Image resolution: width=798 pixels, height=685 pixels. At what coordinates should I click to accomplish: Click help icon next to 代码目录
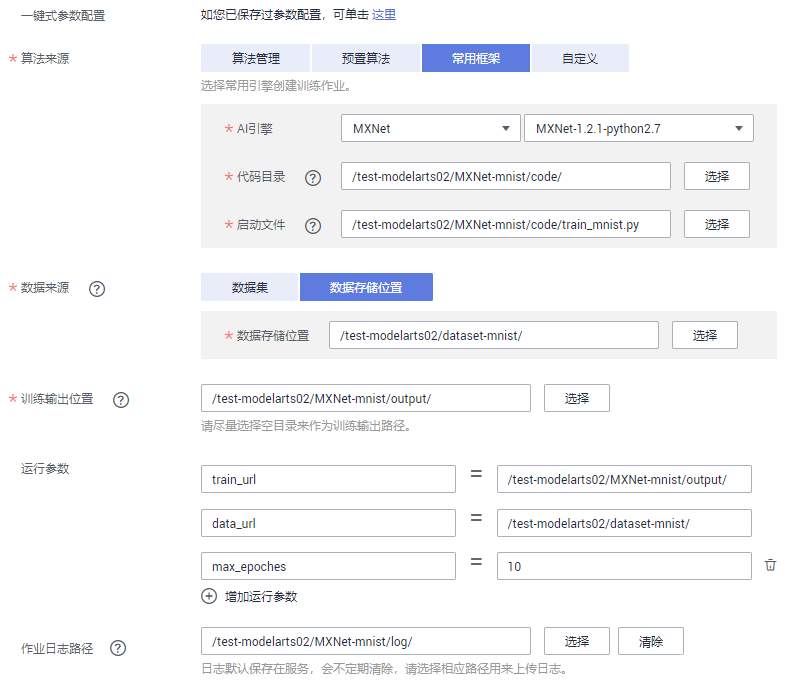pos(313,178)
